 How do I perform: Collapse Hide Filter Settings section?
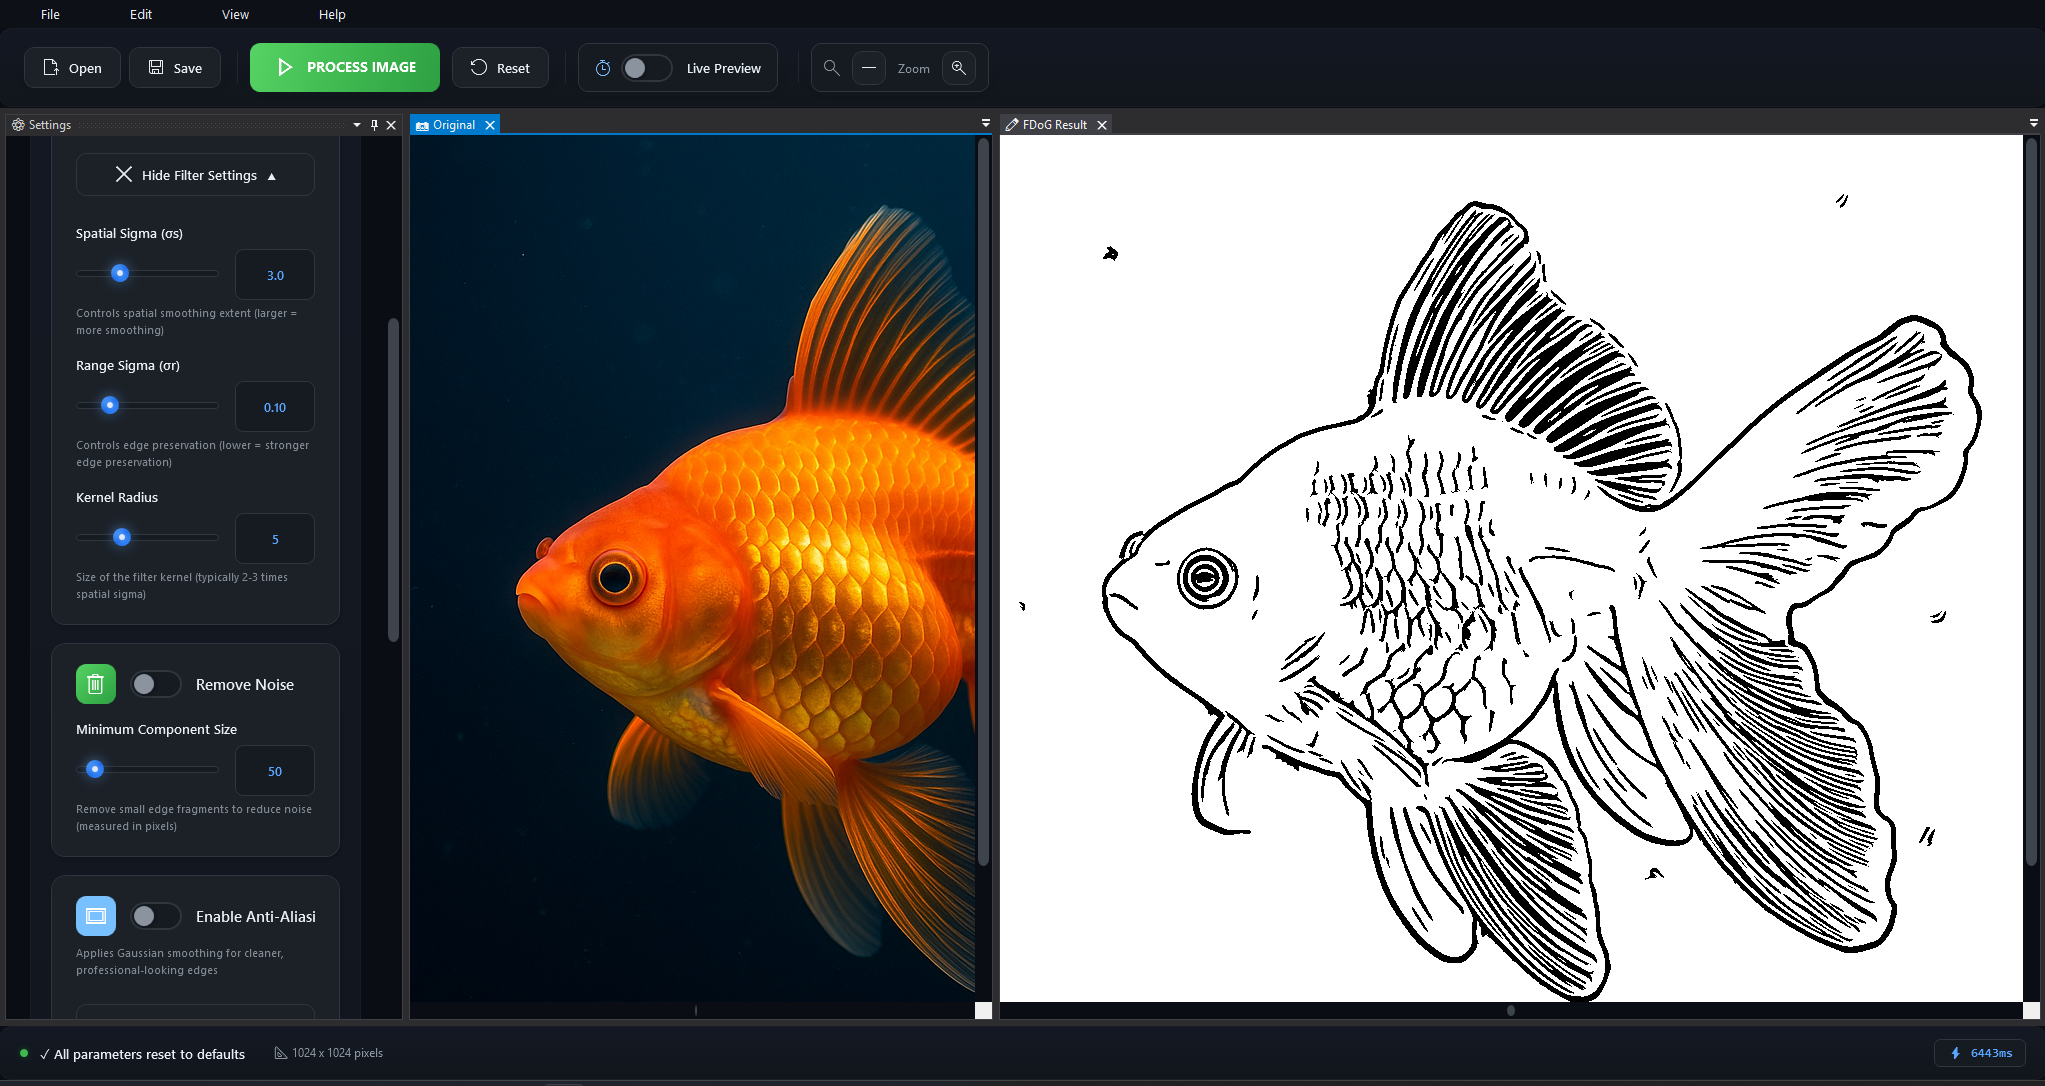(x=195, y=175)
